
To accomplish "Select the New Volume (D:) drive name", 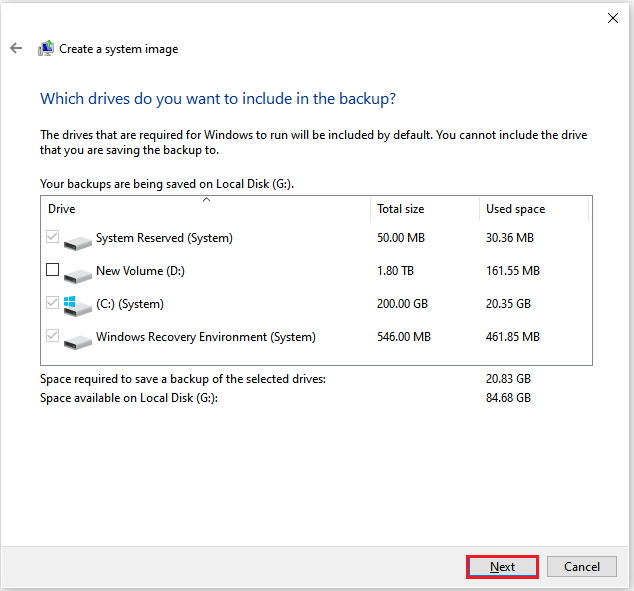I will [140, 271].
